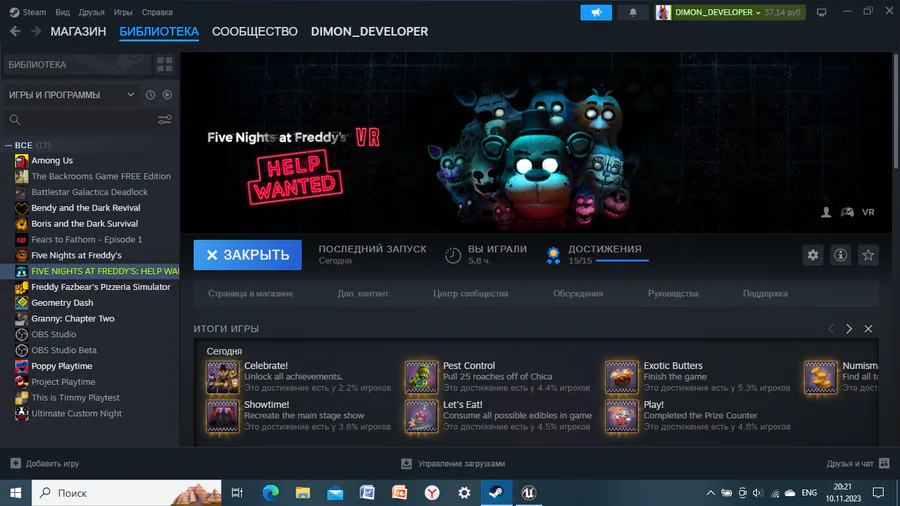The width and height of the screenshot is (900, 506).
Task: Open Страница в магазине link
Action: (250, 294)
